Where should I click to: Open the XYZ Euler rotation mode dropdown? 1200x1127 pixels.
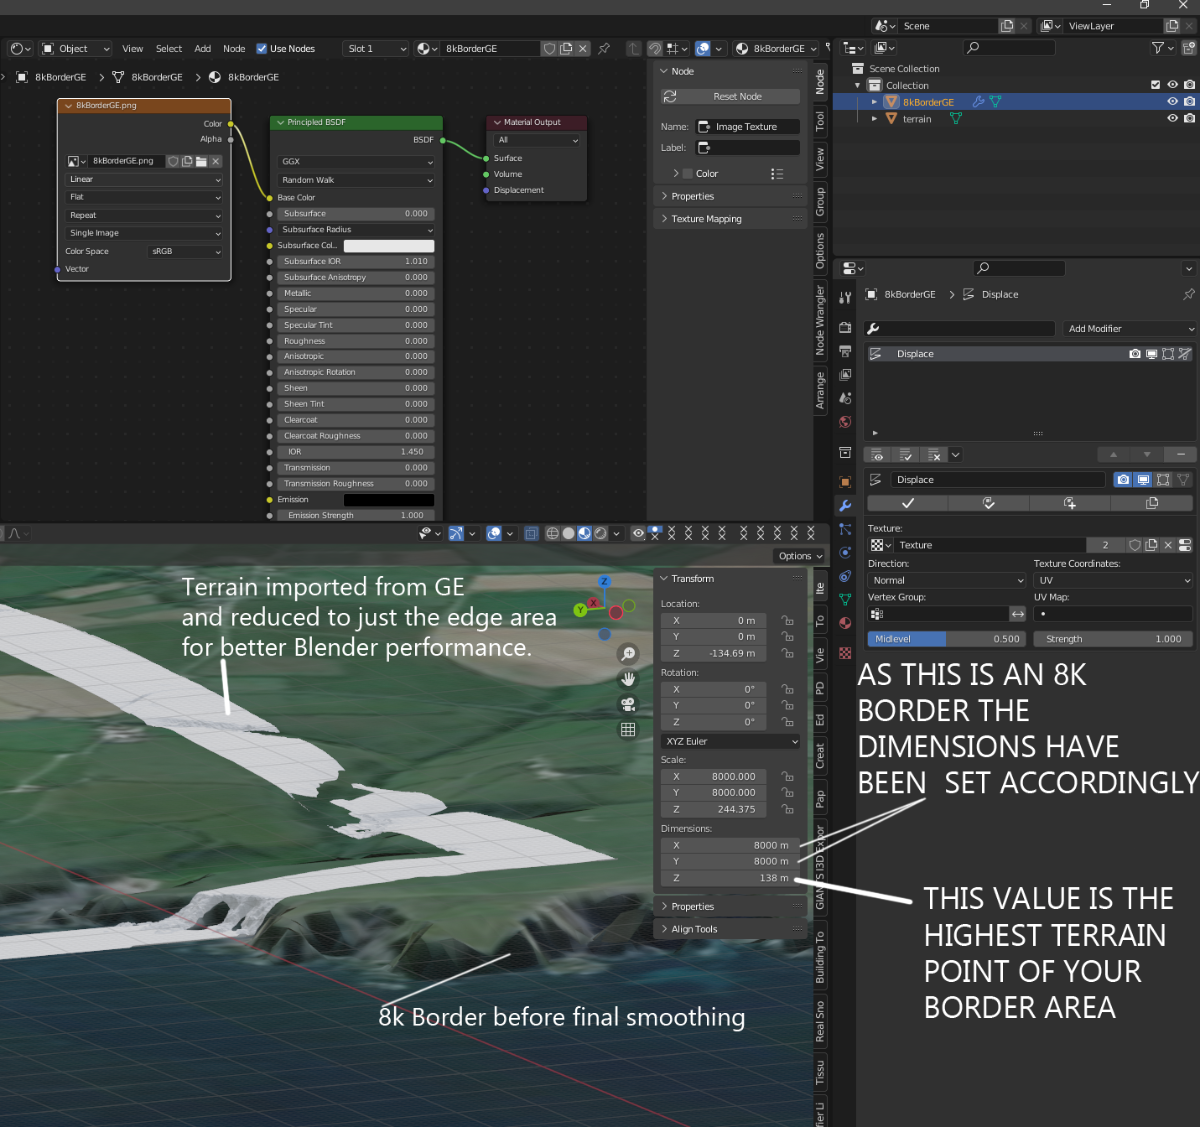(731, 742)
